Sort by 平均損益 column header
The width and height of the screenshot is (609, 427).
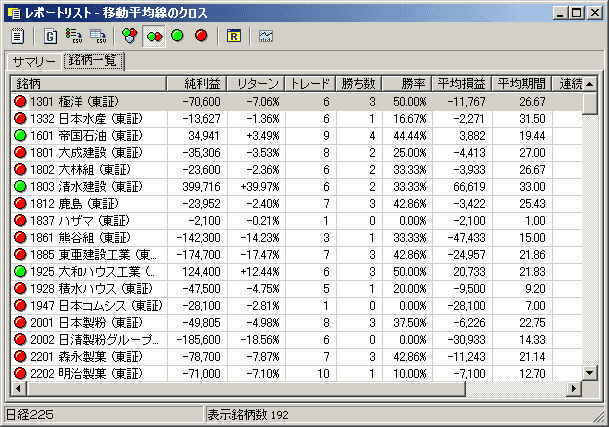click(462, 84)
